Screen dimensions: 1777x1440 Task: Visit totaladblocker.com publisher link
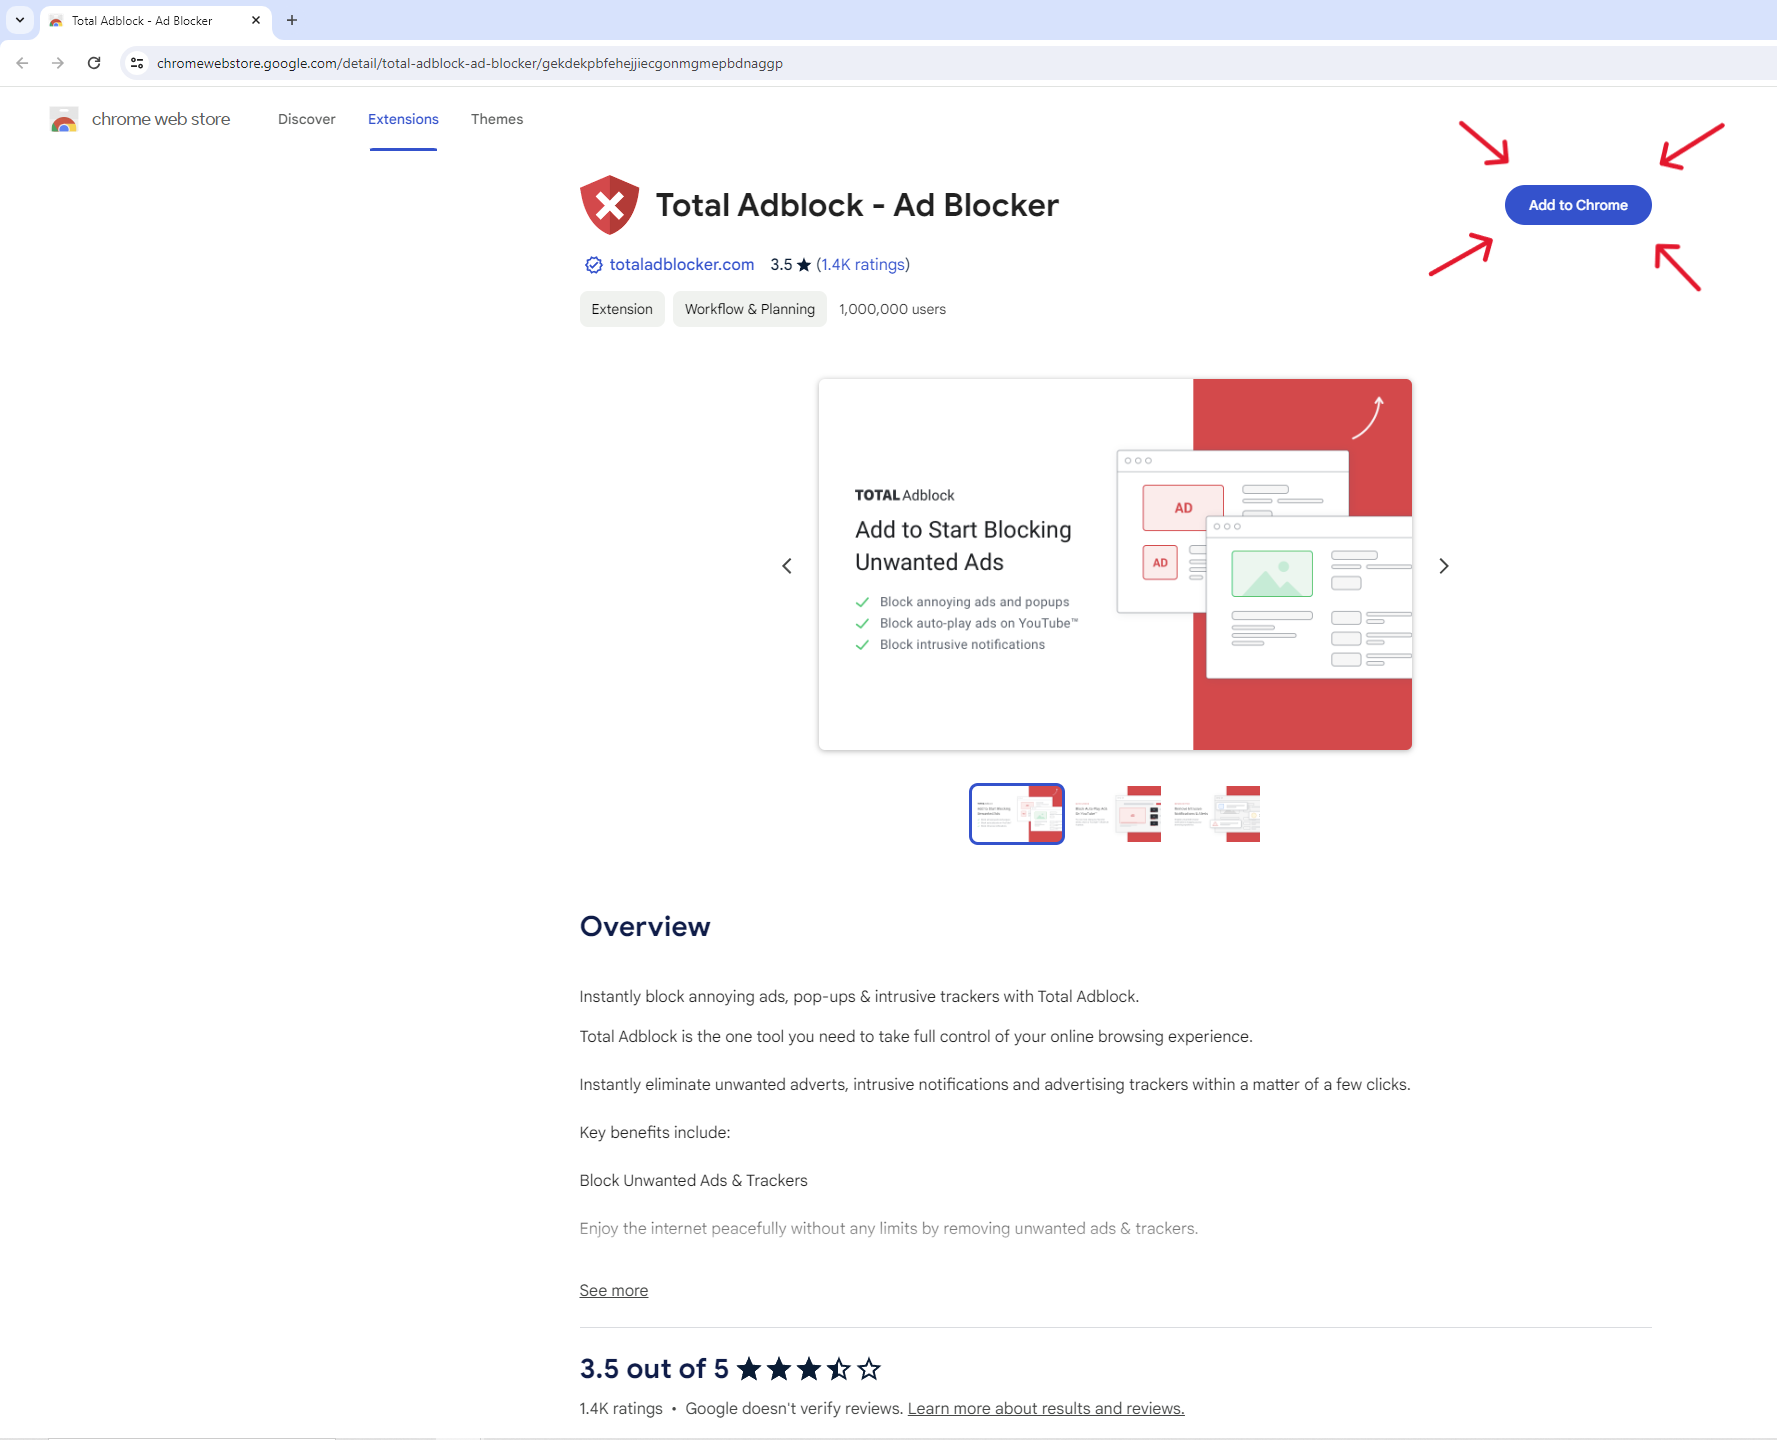coord(682,264)
